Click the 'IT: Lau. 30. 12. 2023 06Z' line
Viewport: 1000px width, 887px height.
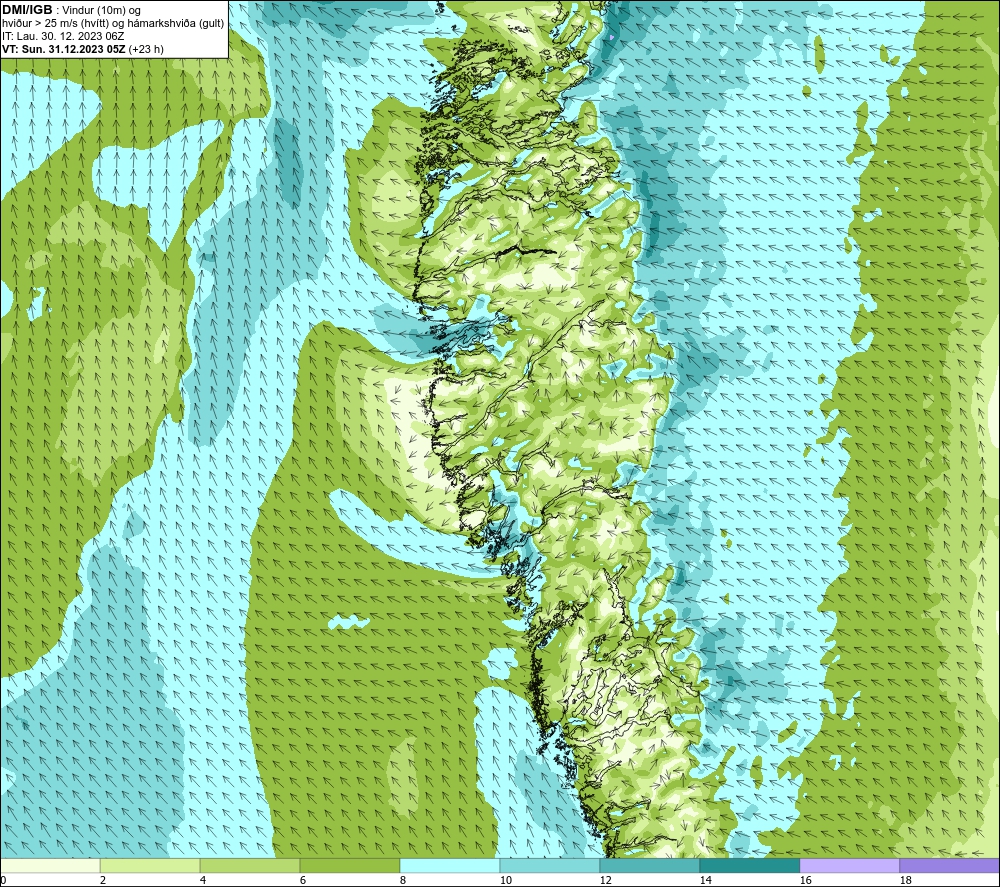pyautogui.click(x=63, y=36)
